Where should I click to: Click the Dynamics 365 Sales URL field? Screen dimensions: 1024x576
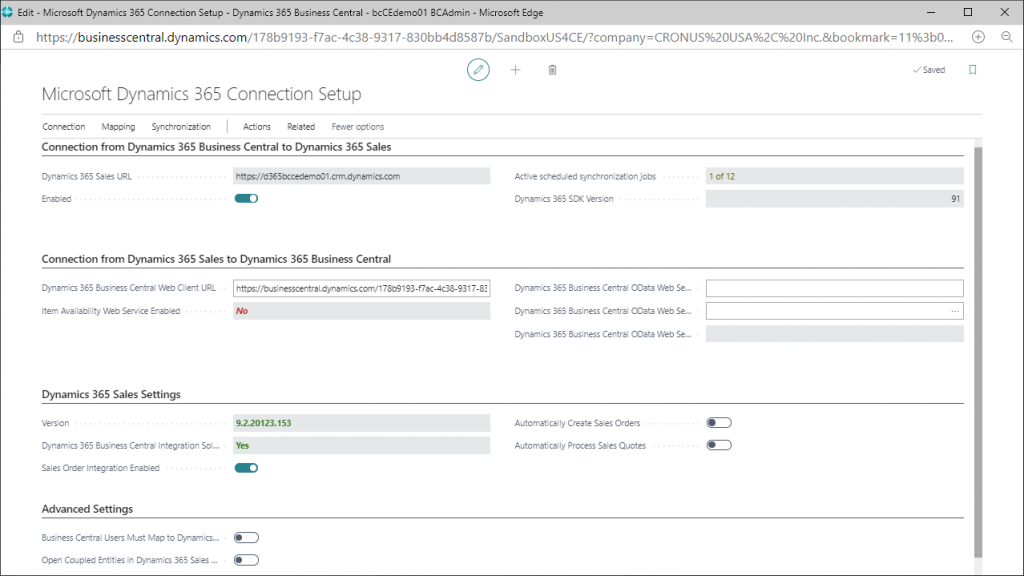[x=361, y=176]
